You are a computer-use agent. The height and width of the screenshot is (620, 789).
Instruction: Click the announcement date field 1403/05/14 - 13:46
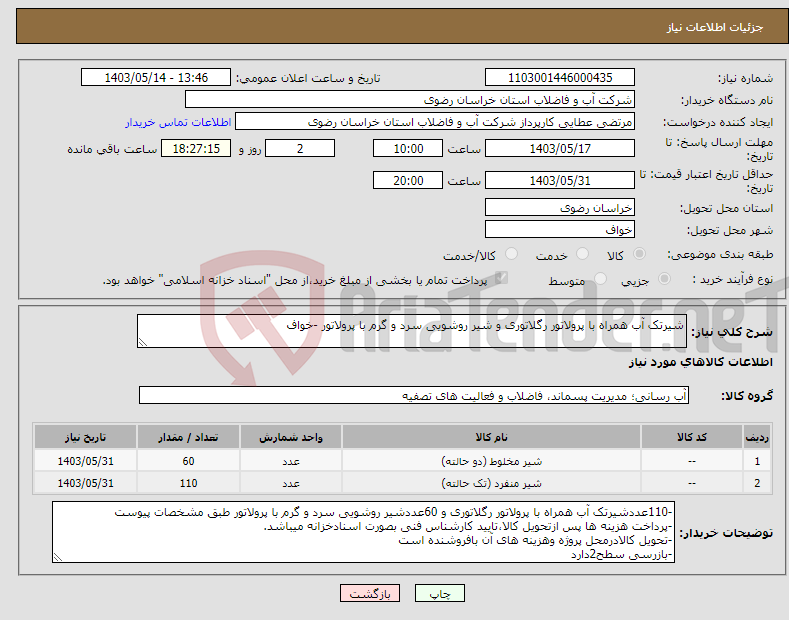156,78
